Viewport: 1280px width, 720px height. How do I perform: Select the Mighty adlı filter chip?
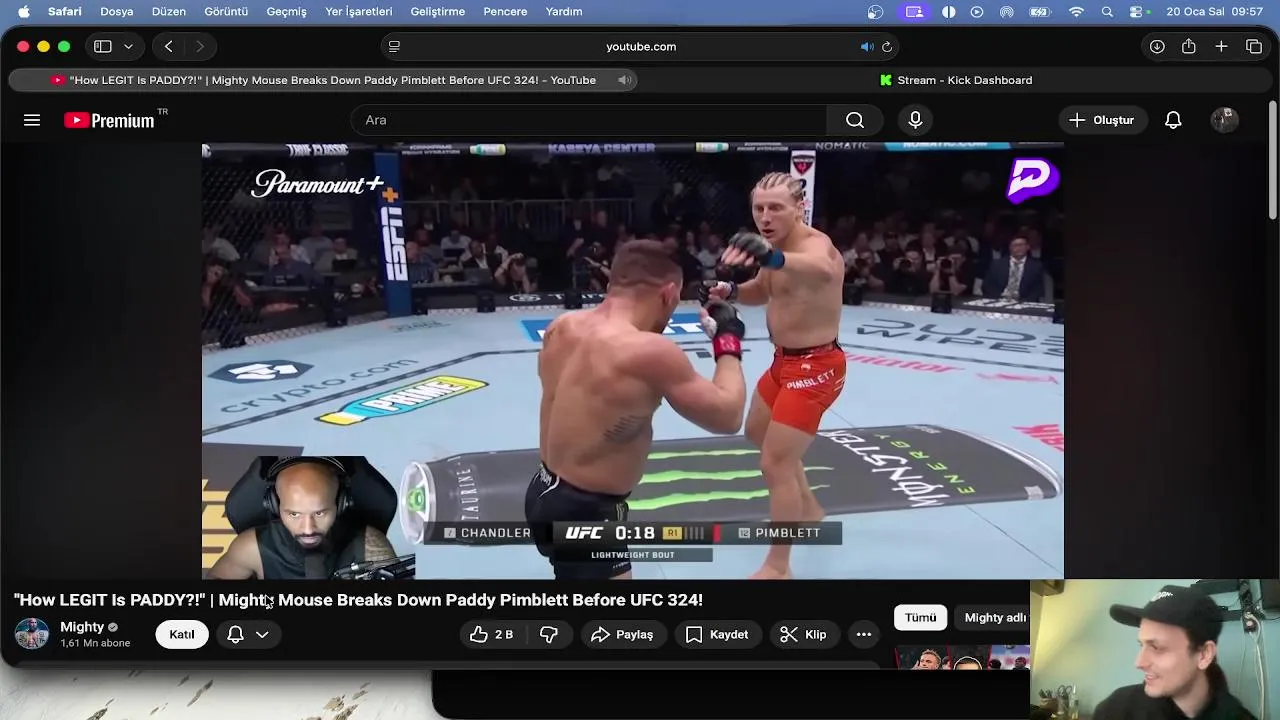coord(993,618)
